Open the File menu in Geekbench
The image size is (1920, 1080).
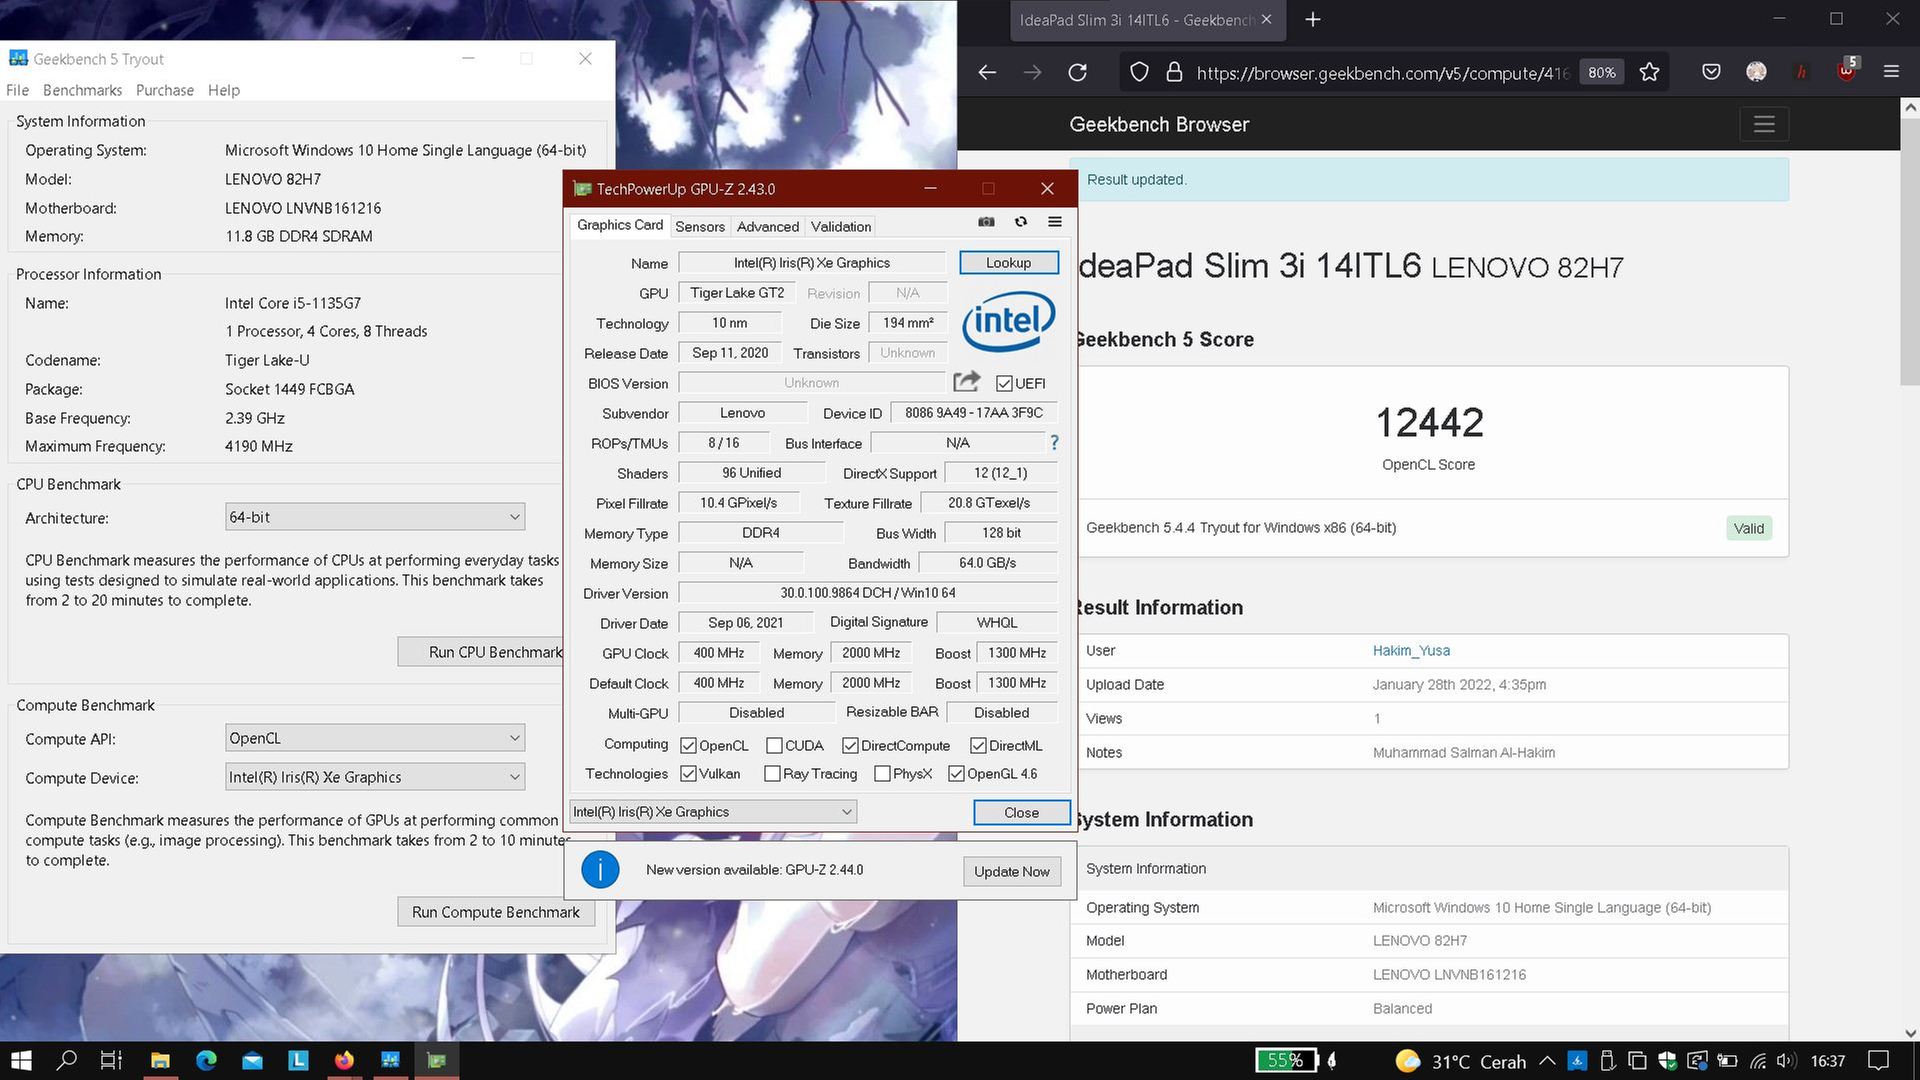[17, 90]
